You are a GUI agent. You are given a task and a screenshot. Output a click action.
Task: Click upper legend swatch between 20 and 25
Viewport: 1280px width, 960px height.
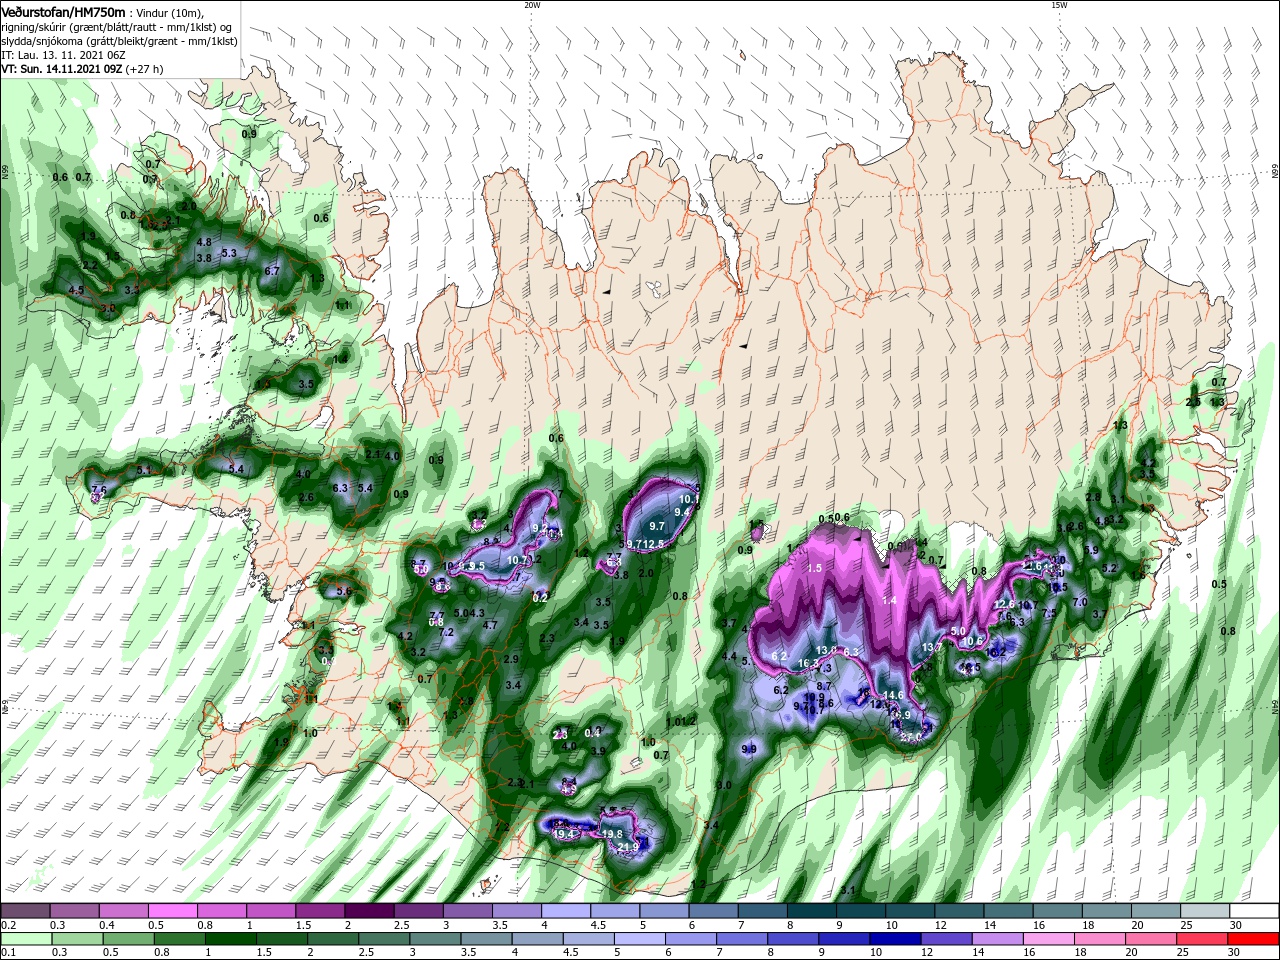coord(1156,911)
